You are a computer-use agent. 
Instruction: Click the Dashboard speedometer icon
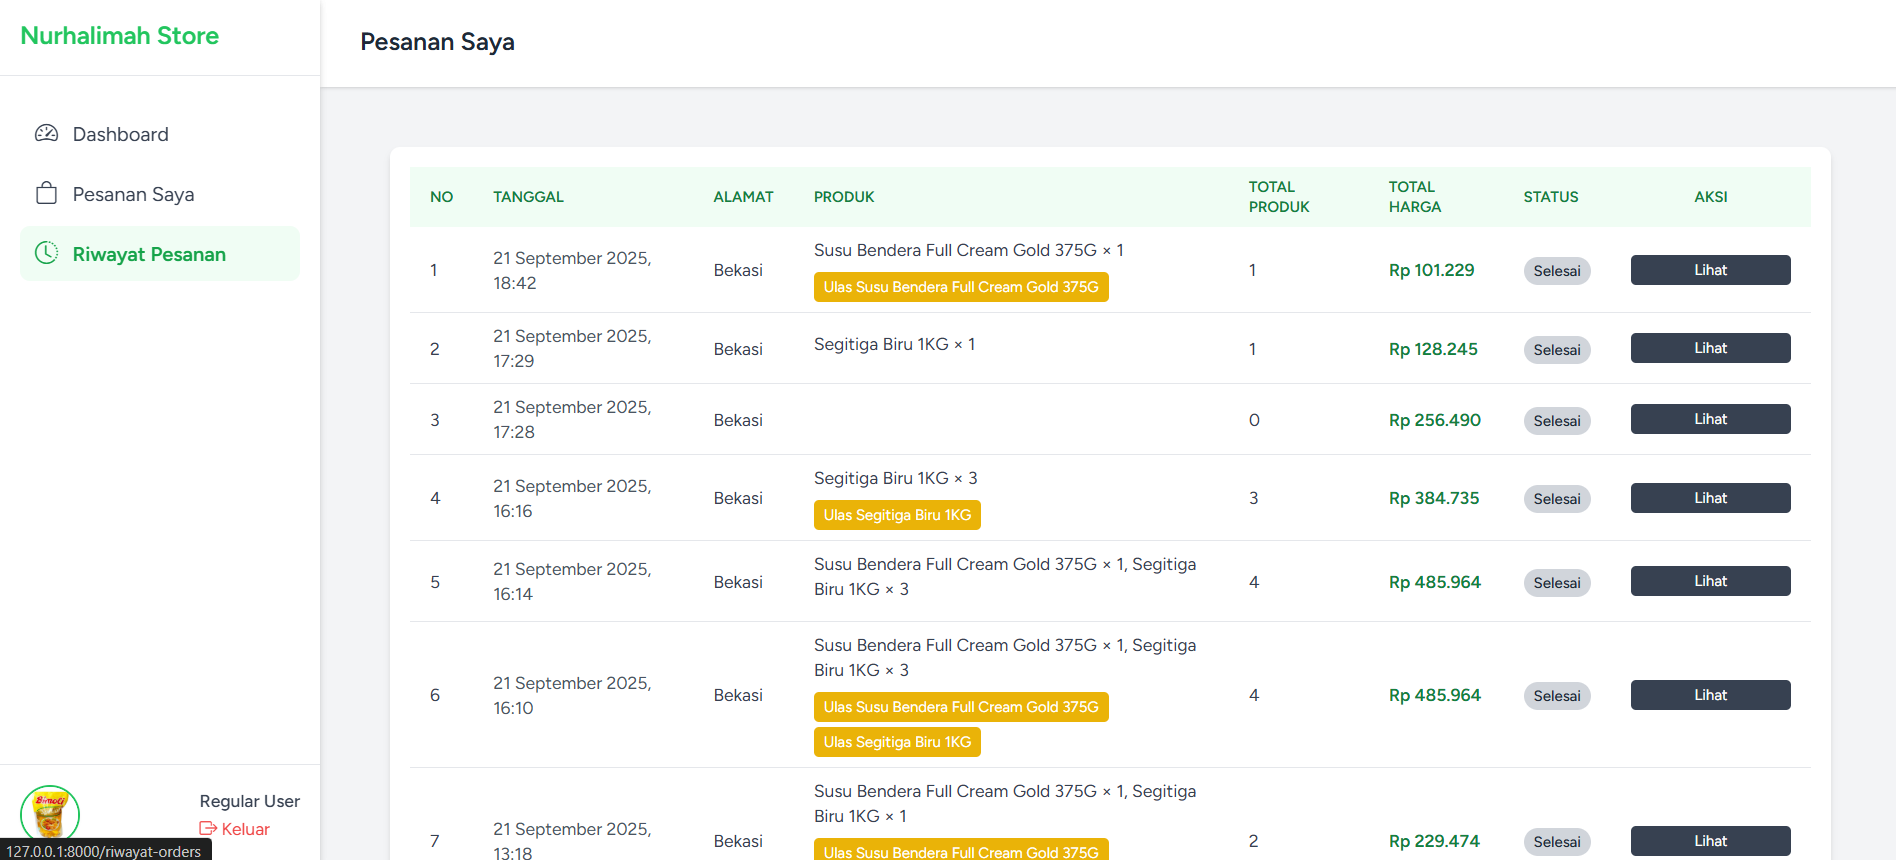pyautogui.click(x=46, y=134)
